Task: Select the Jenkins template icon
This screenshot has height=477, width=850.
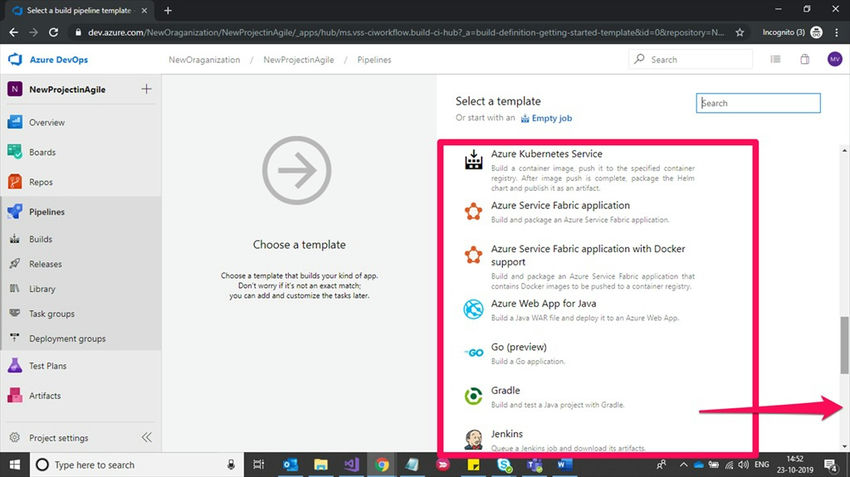Action: pyautogui.click(x=473, y=440)
